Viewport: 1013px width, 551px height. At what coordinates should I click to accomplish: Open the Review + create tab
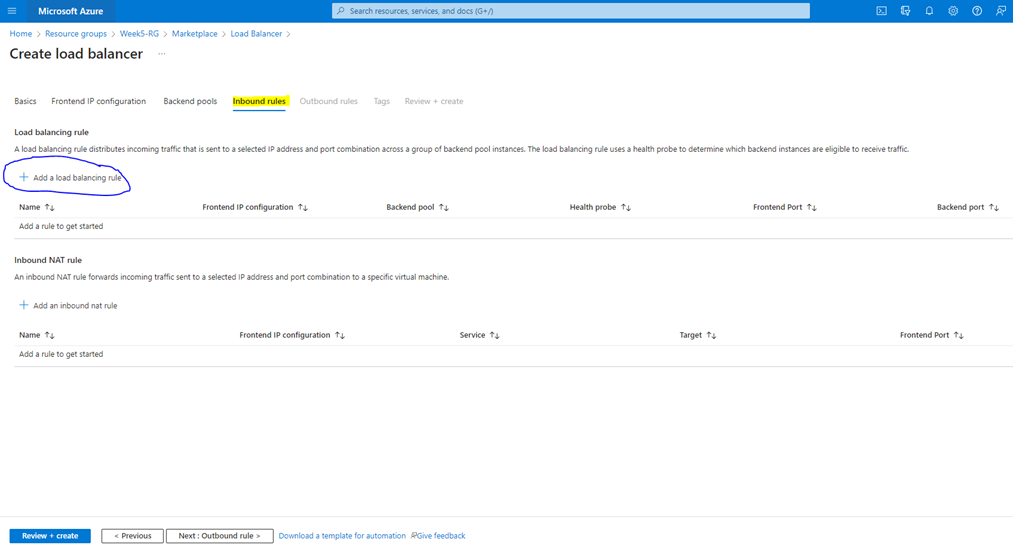click(433, 101)
